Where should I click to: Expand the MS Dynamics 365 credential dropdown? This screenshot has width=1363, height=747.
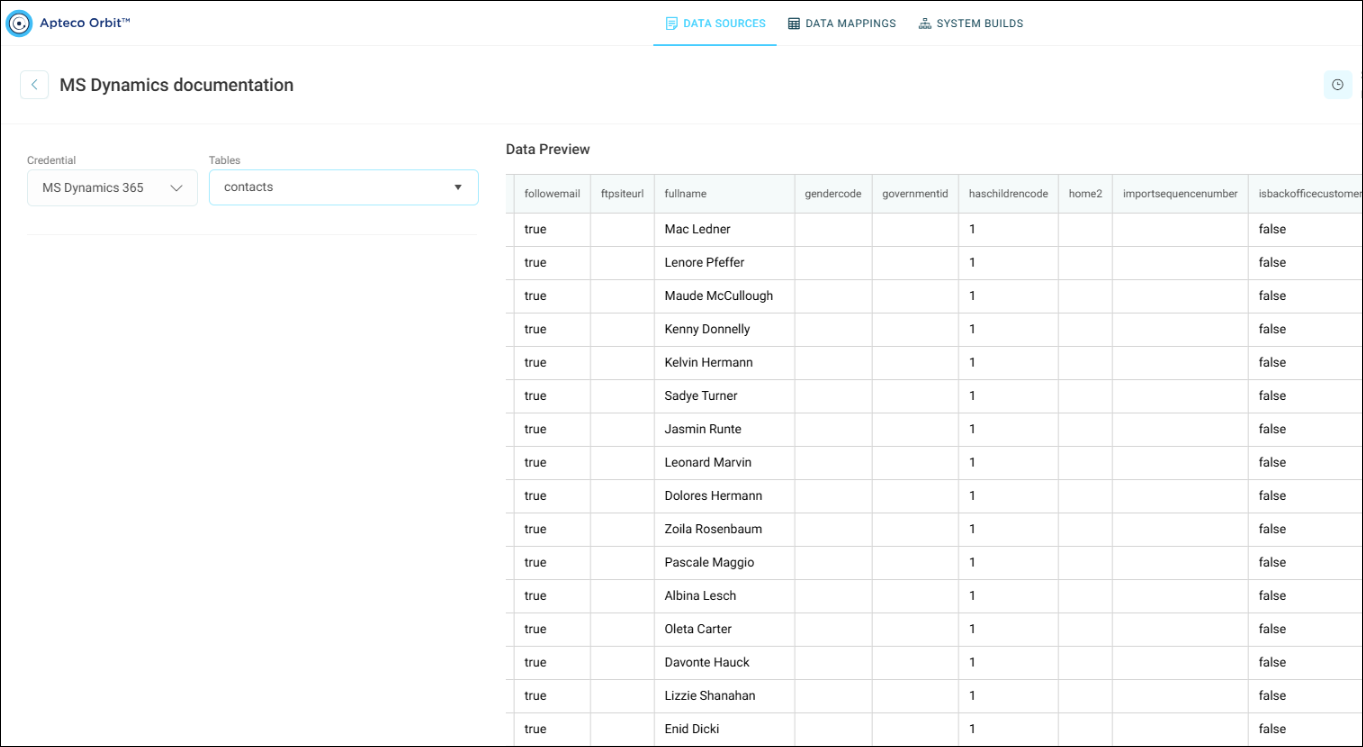112,188
